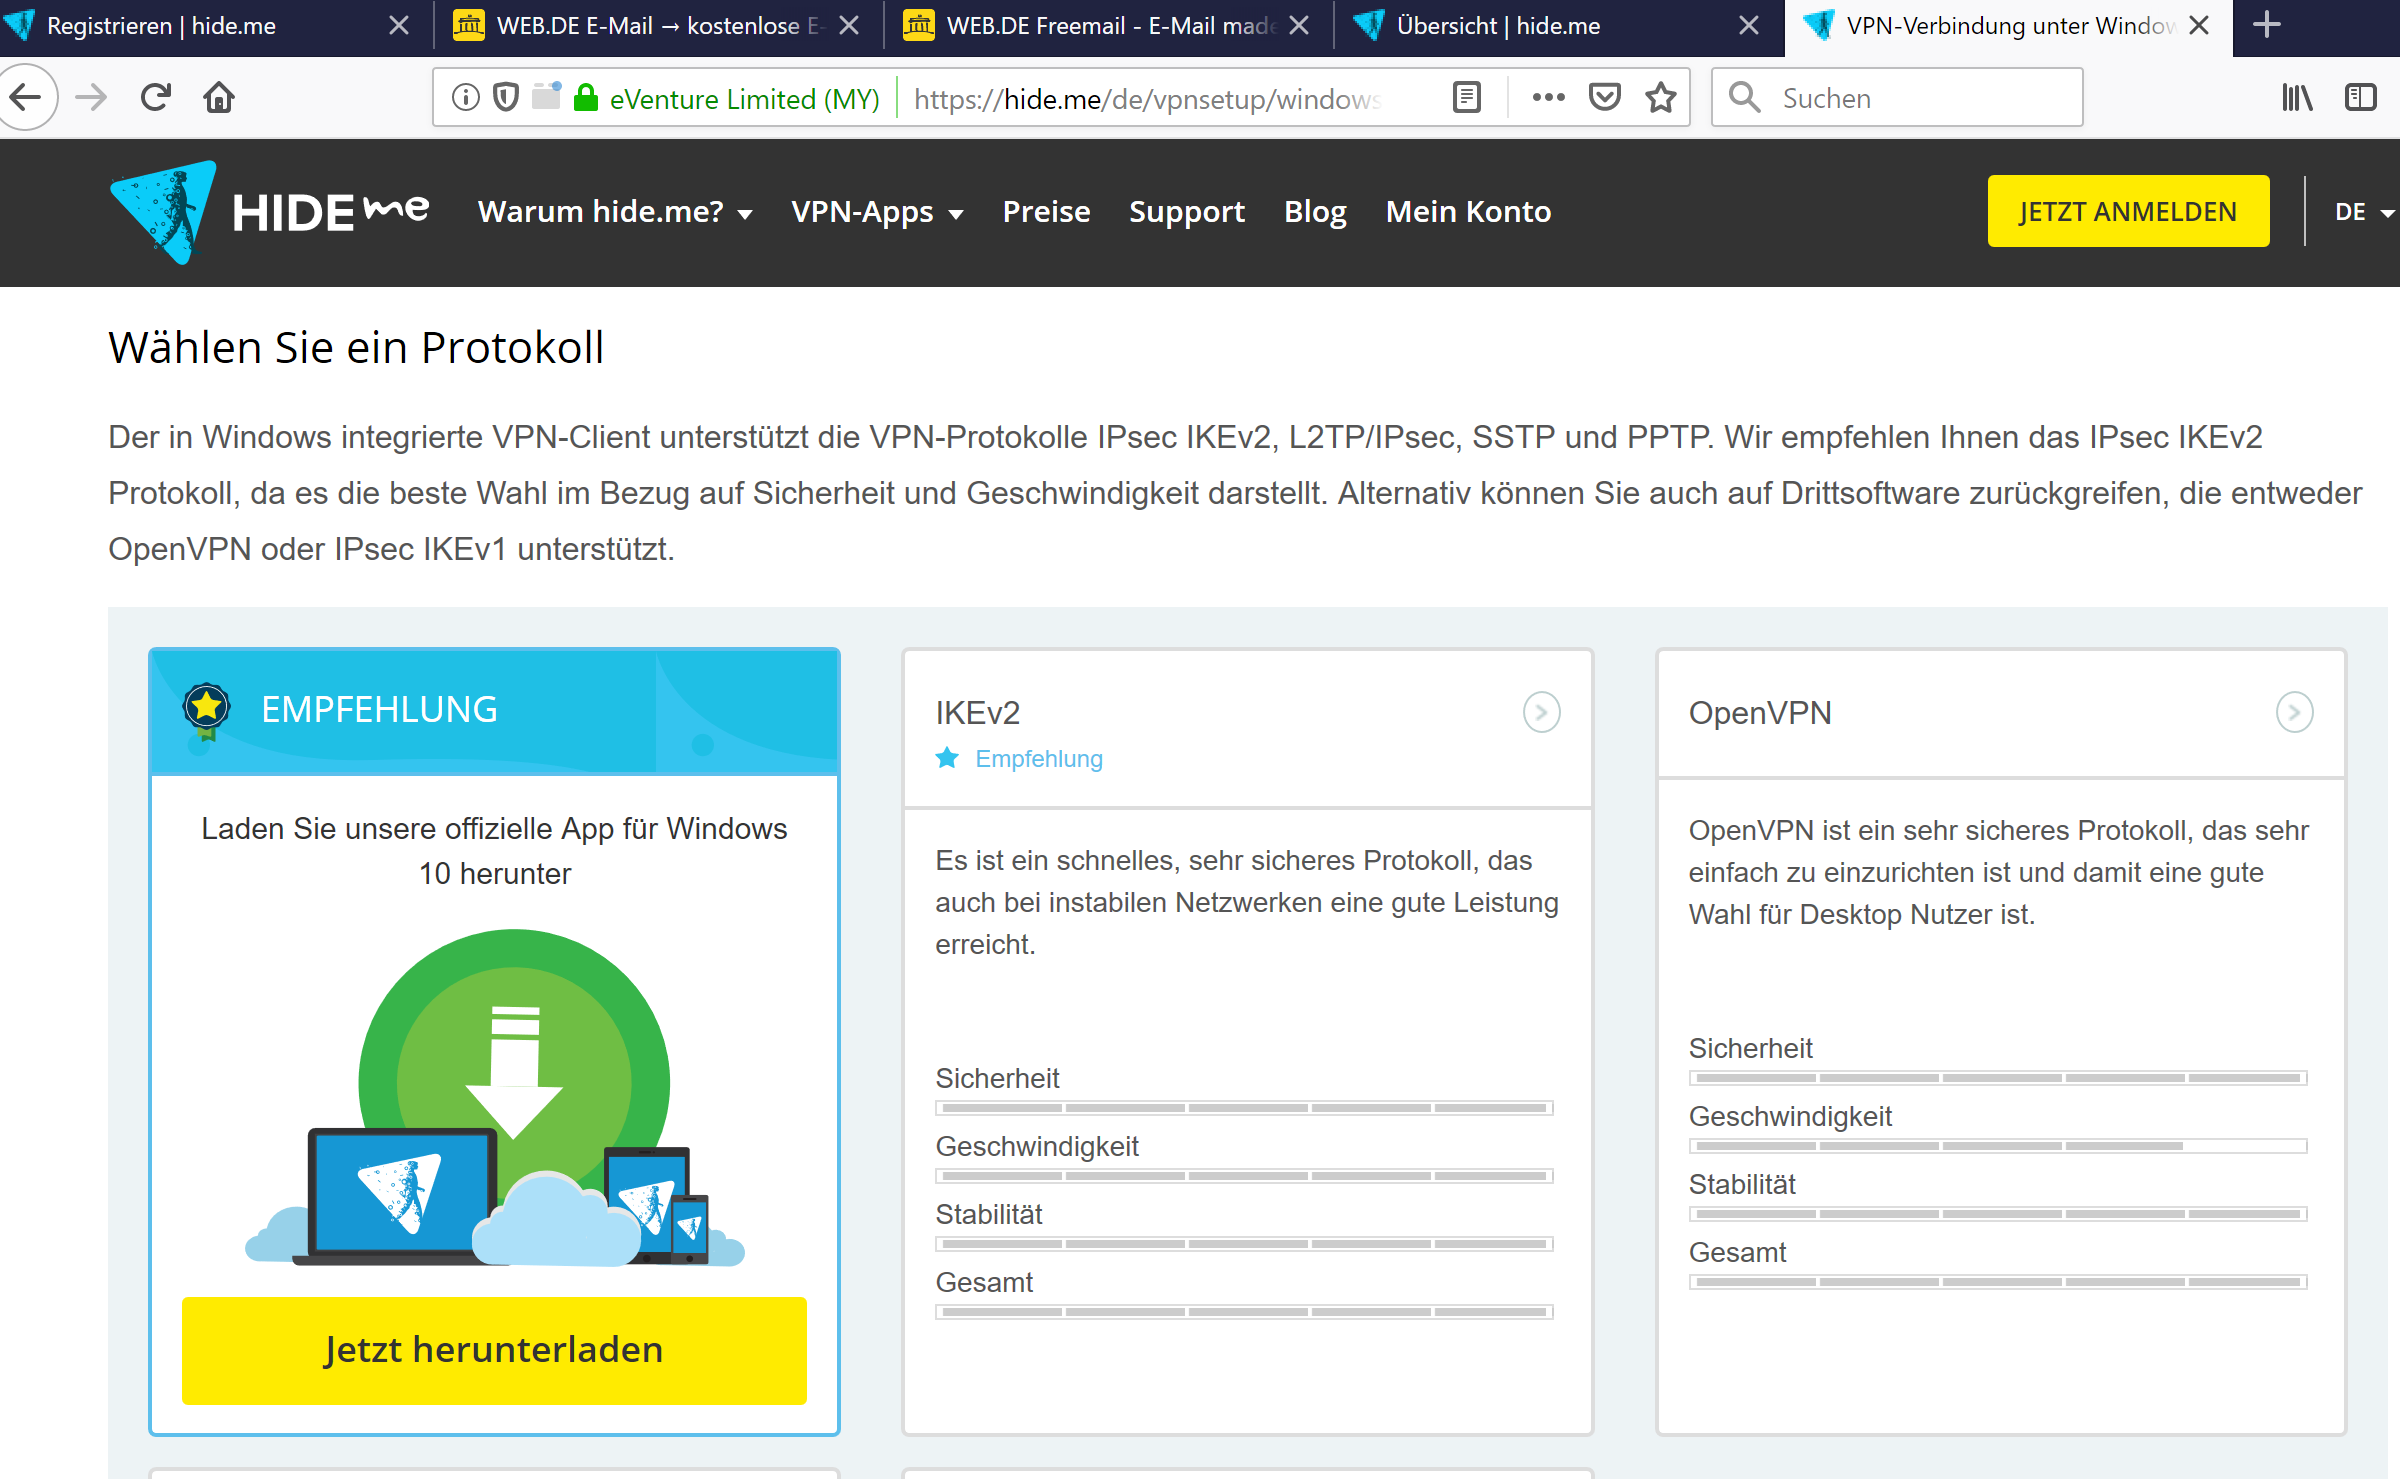Click the 'JETZT ANMELDEN' button
Viewport: 2400px width, 1479px height.
2128,212
